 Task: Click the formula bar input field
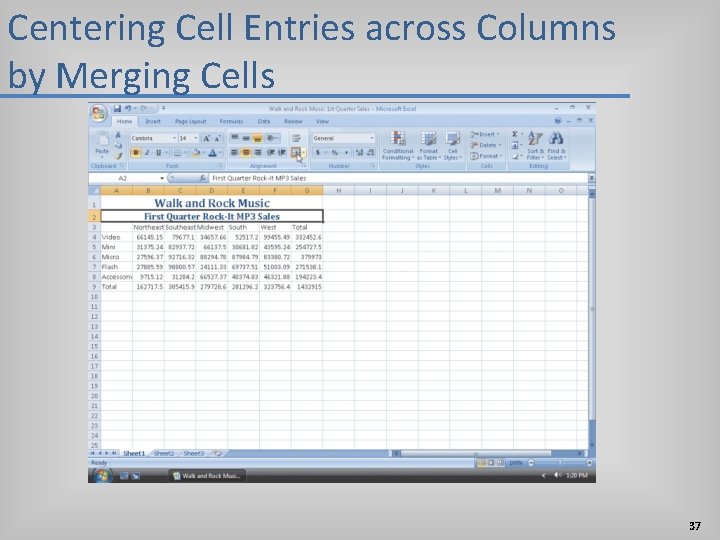pos(398,178)
